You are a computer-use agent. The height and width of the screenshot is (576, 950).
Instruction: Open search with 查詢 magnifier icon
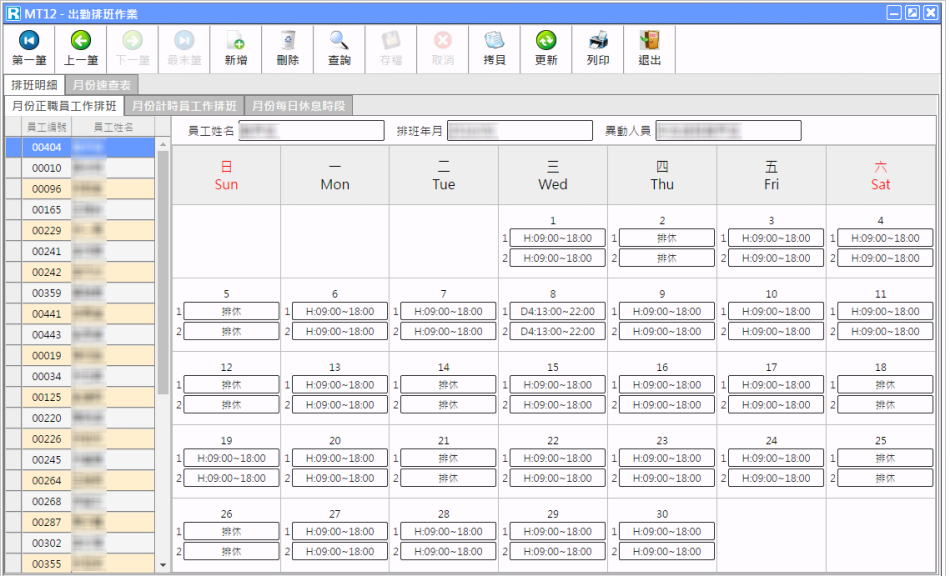(x=339, y=41)
